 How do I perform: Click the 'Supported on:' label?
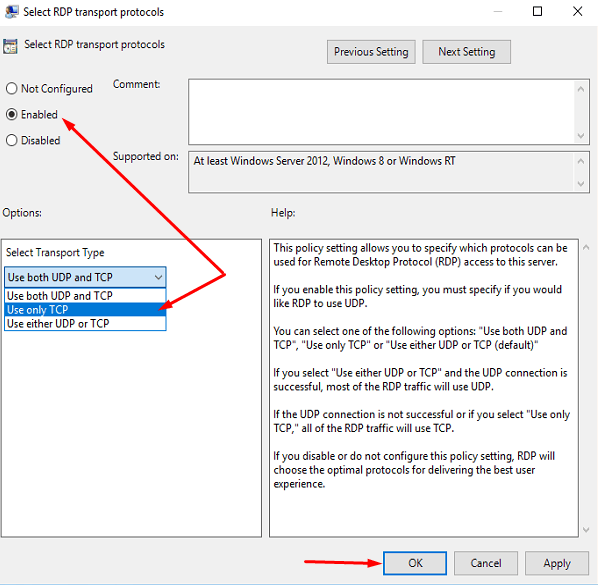click(146, 156)
